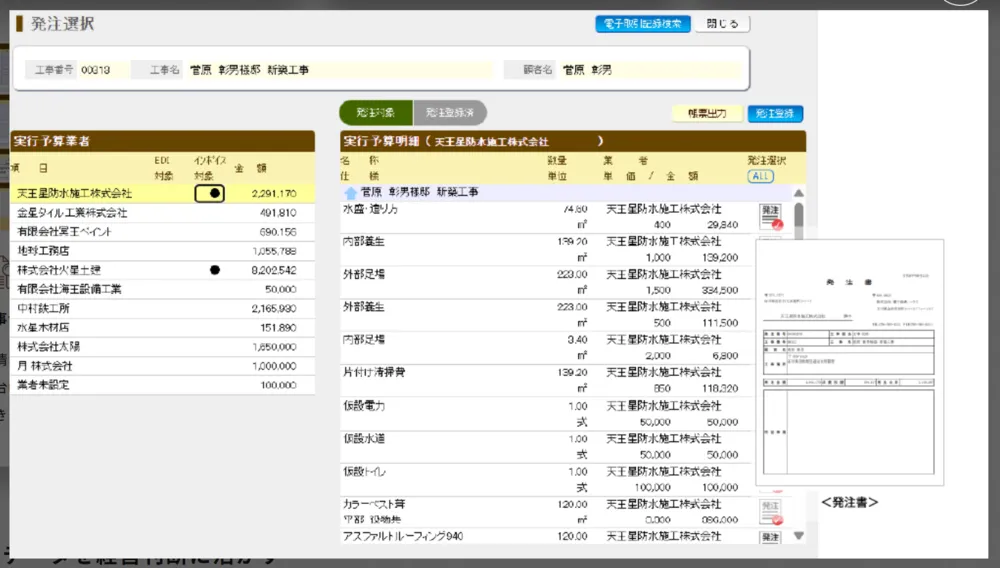Select 金星タイル工業株式会社 row
Screen dimensions: 1000x568
point(163,213)
